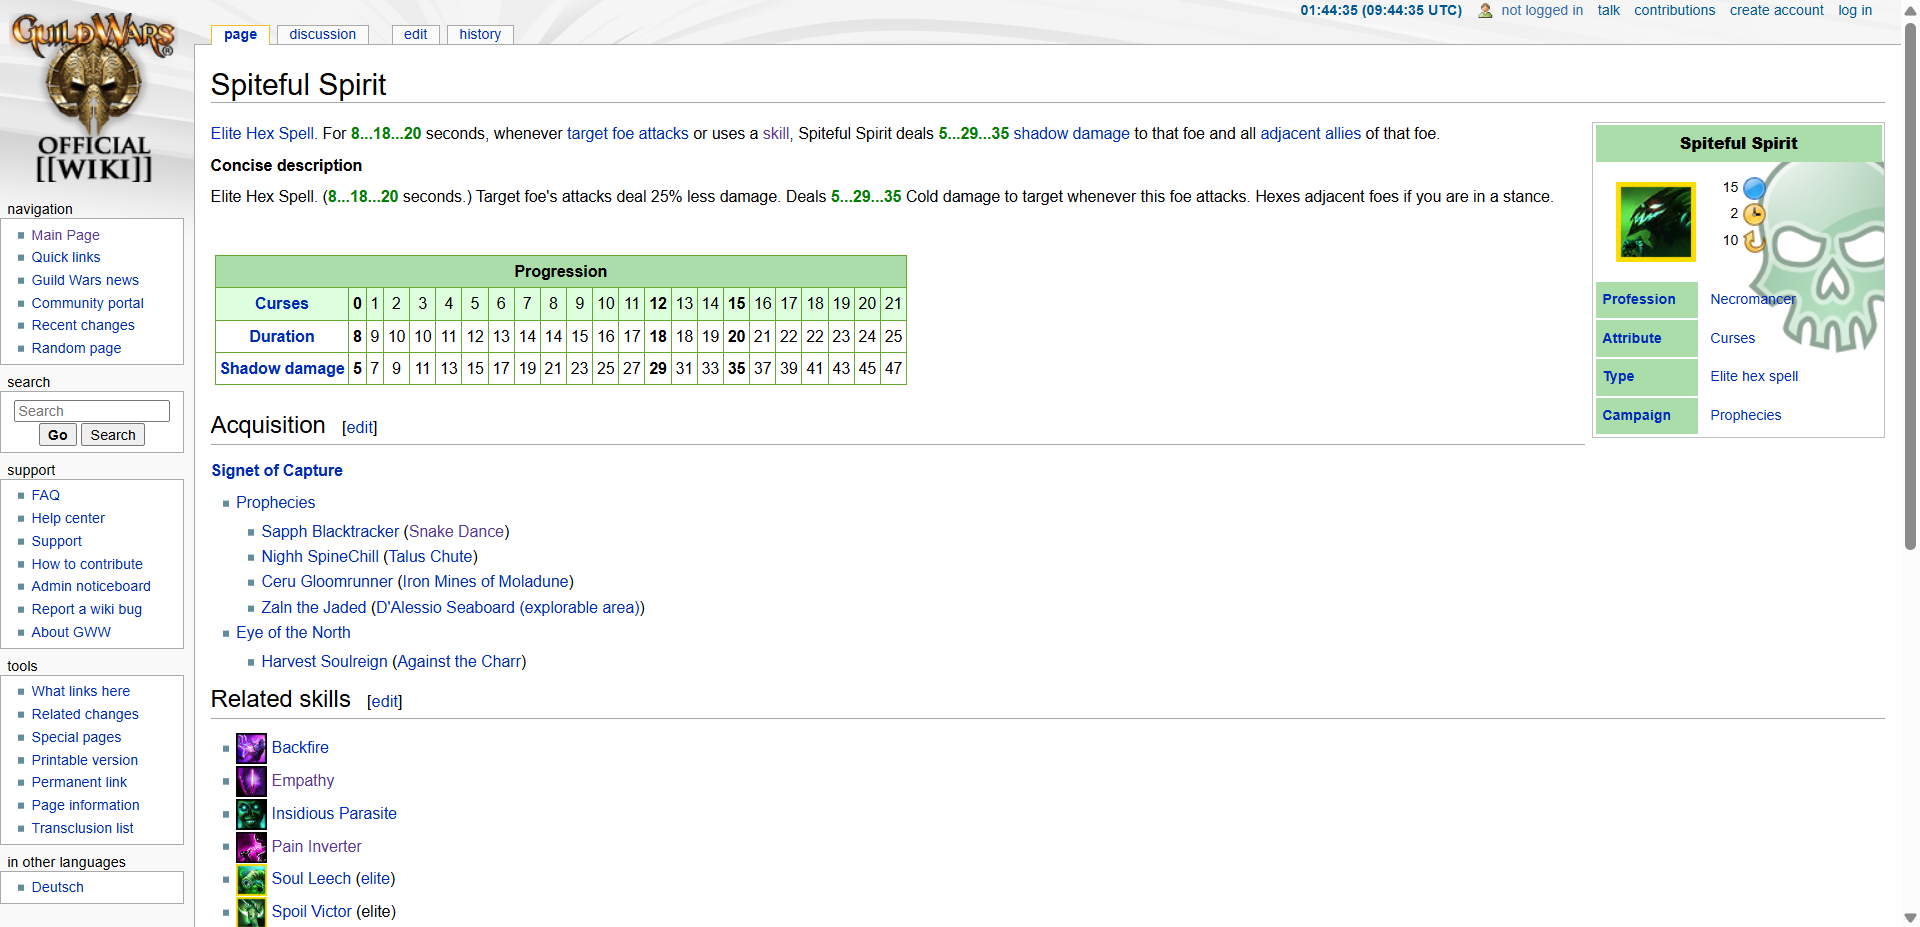Click the Curses header in Progression table
Screen dimensions: 1920x927
(281, 303)
